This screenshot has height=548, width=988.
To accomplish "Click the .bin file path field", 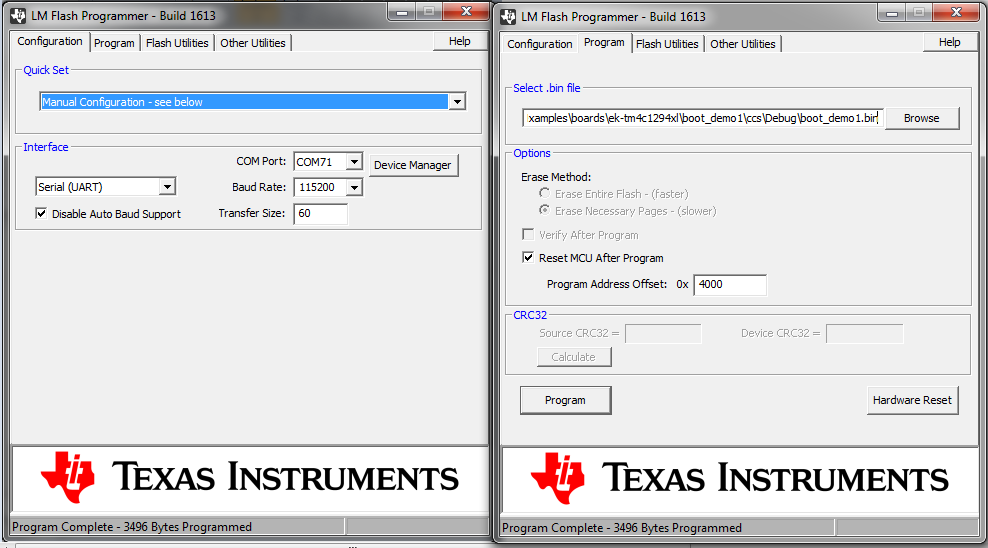I will click(703, 118).
